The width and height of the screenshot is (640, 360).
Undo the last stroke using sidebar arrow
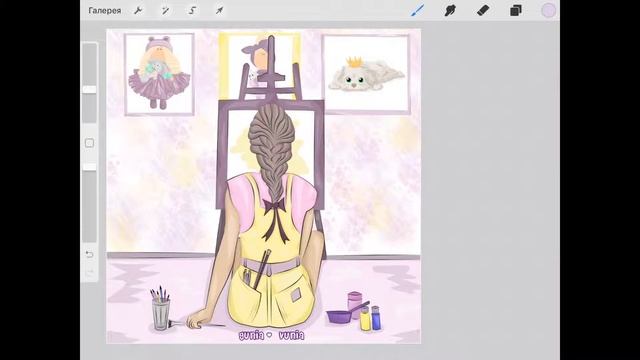(x=90, y=254)
